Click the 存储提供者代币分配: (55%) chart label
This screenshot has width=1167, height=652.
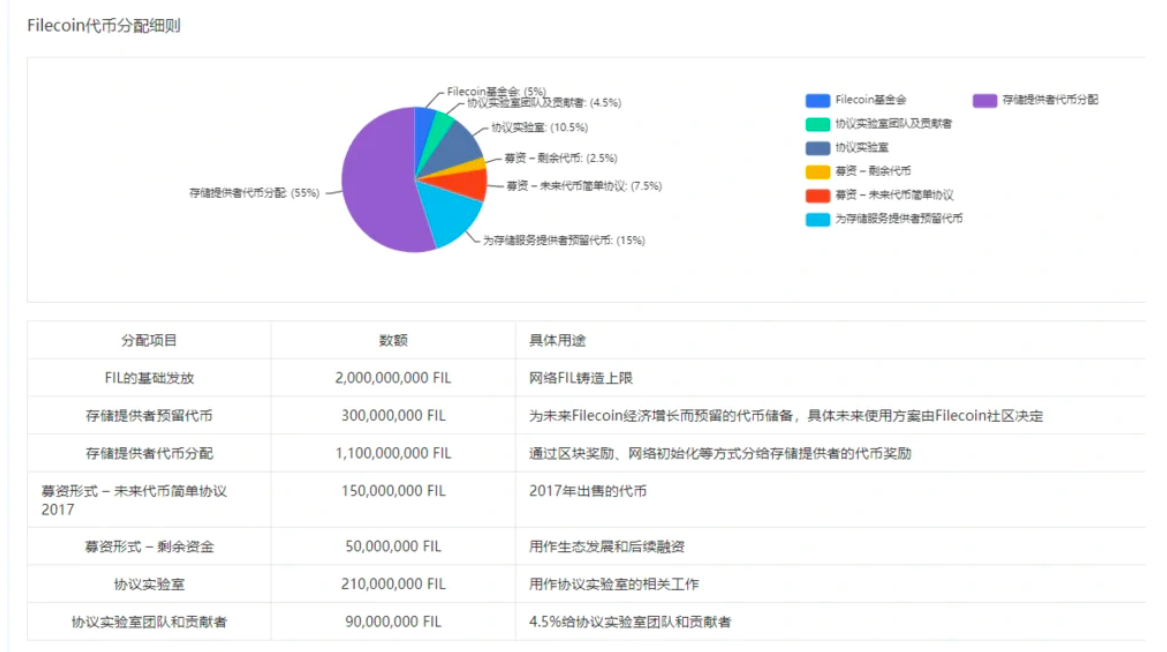click(x=254, y=193)
